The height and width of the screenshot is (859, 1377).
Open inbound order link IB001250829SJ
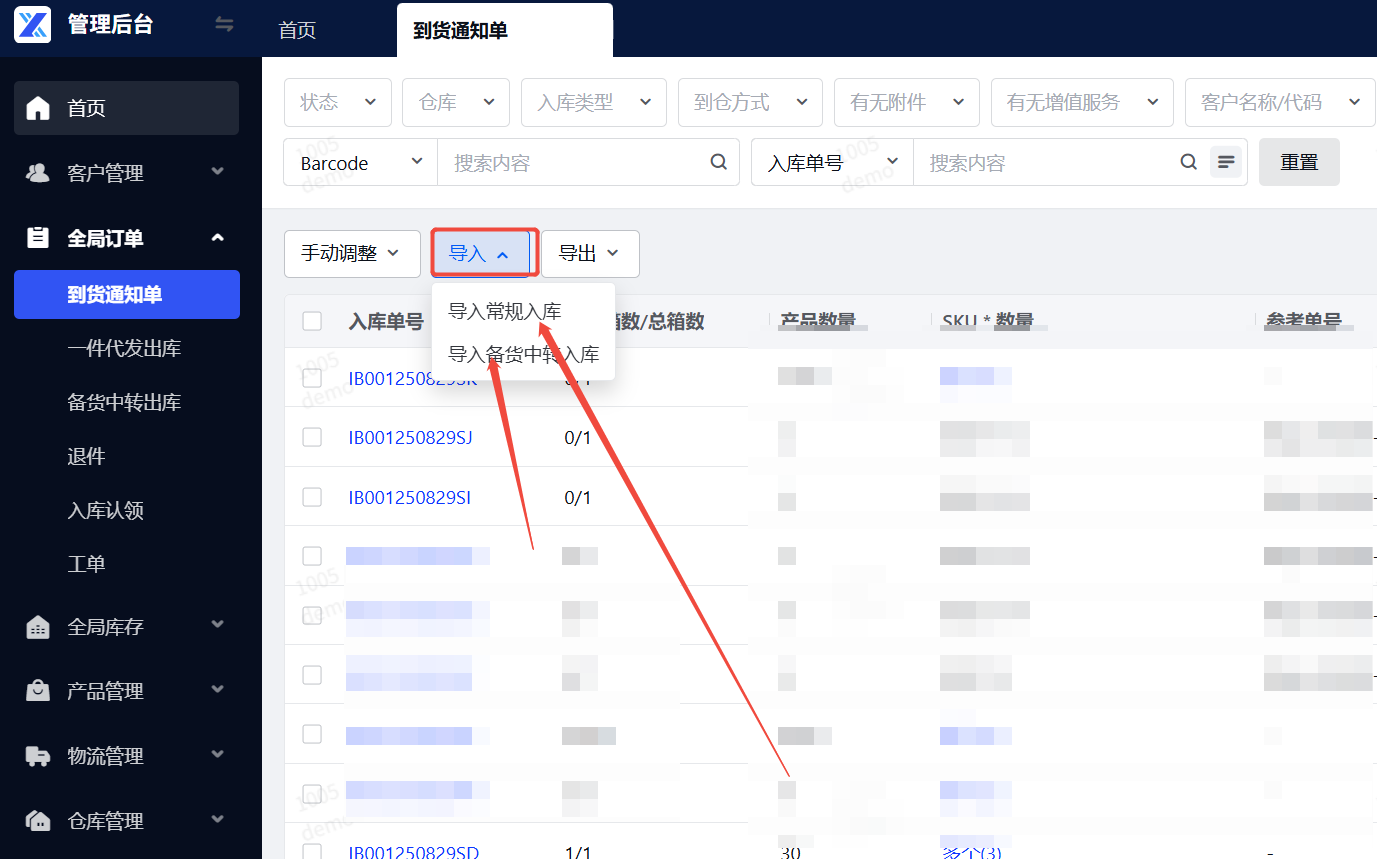(x=410, y=437)
